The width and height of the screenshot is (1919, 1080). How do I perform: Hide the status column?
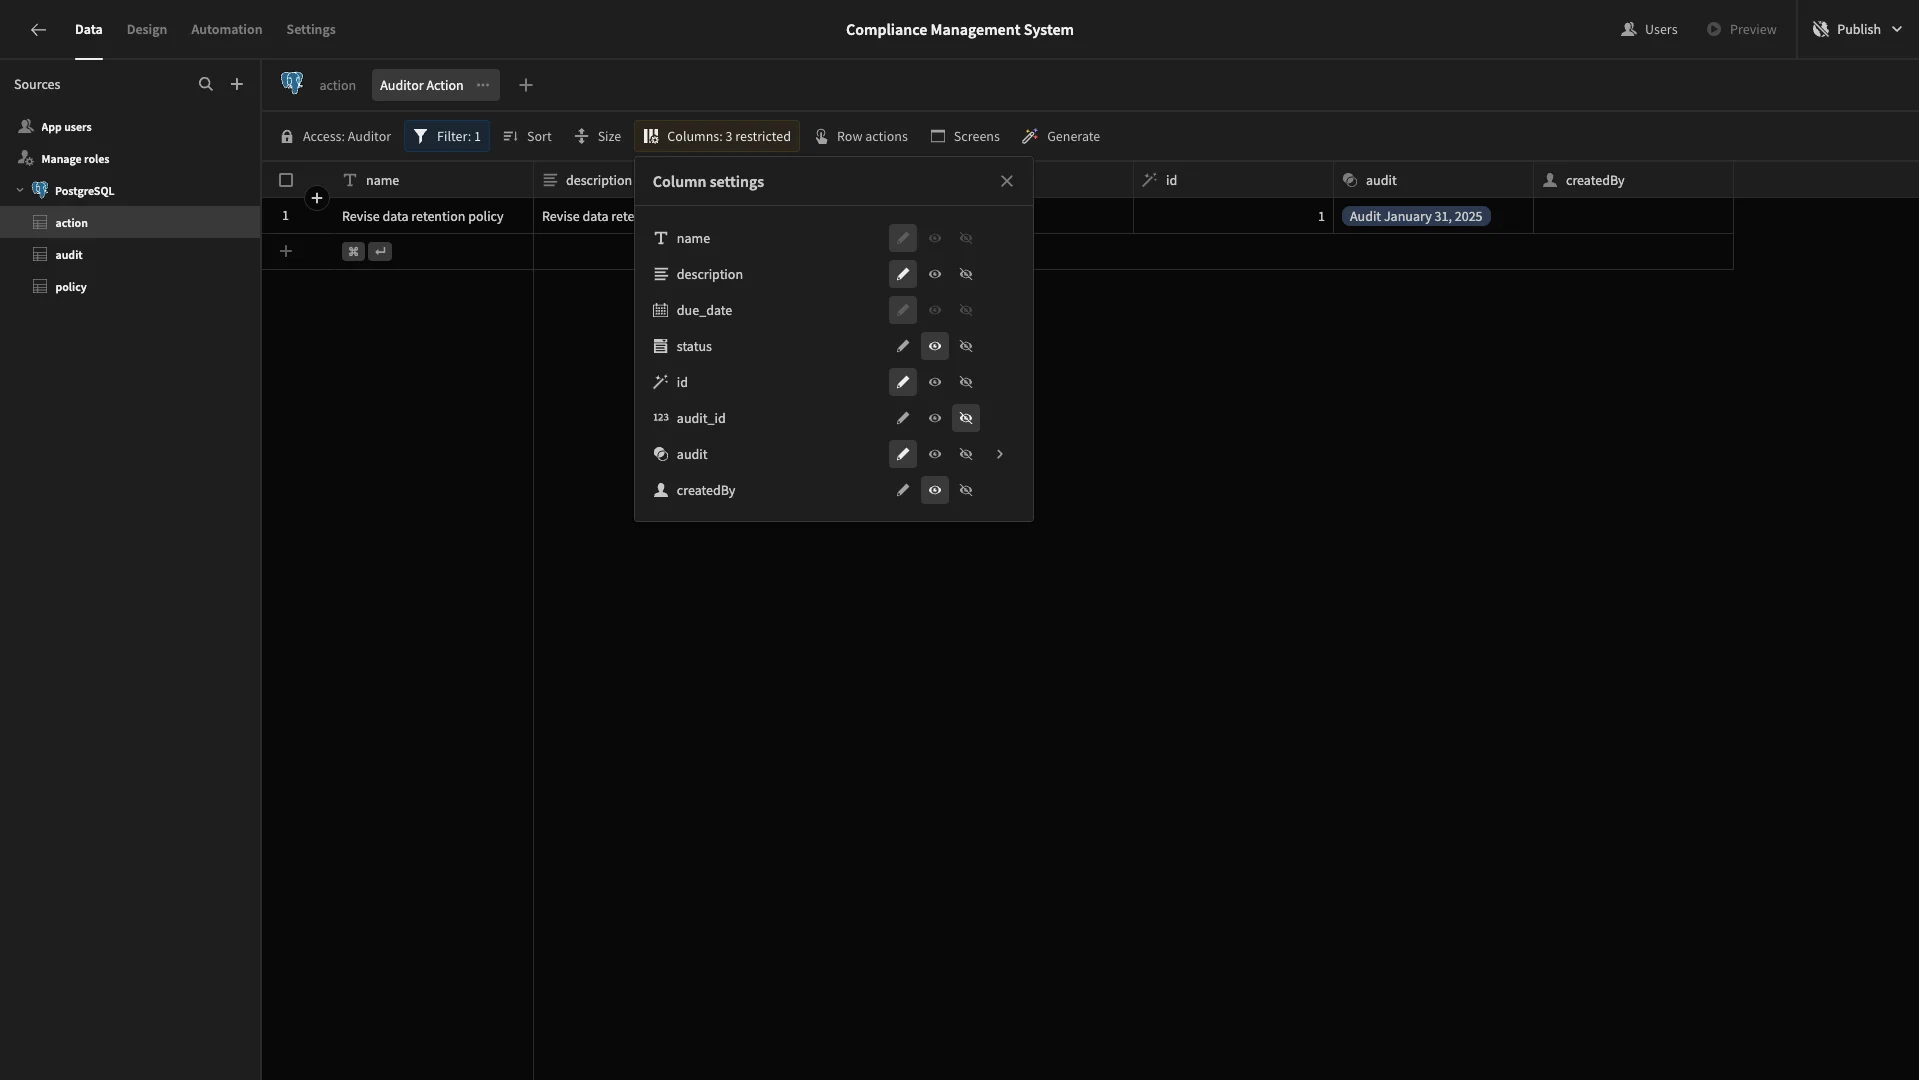tap(966, 346)
